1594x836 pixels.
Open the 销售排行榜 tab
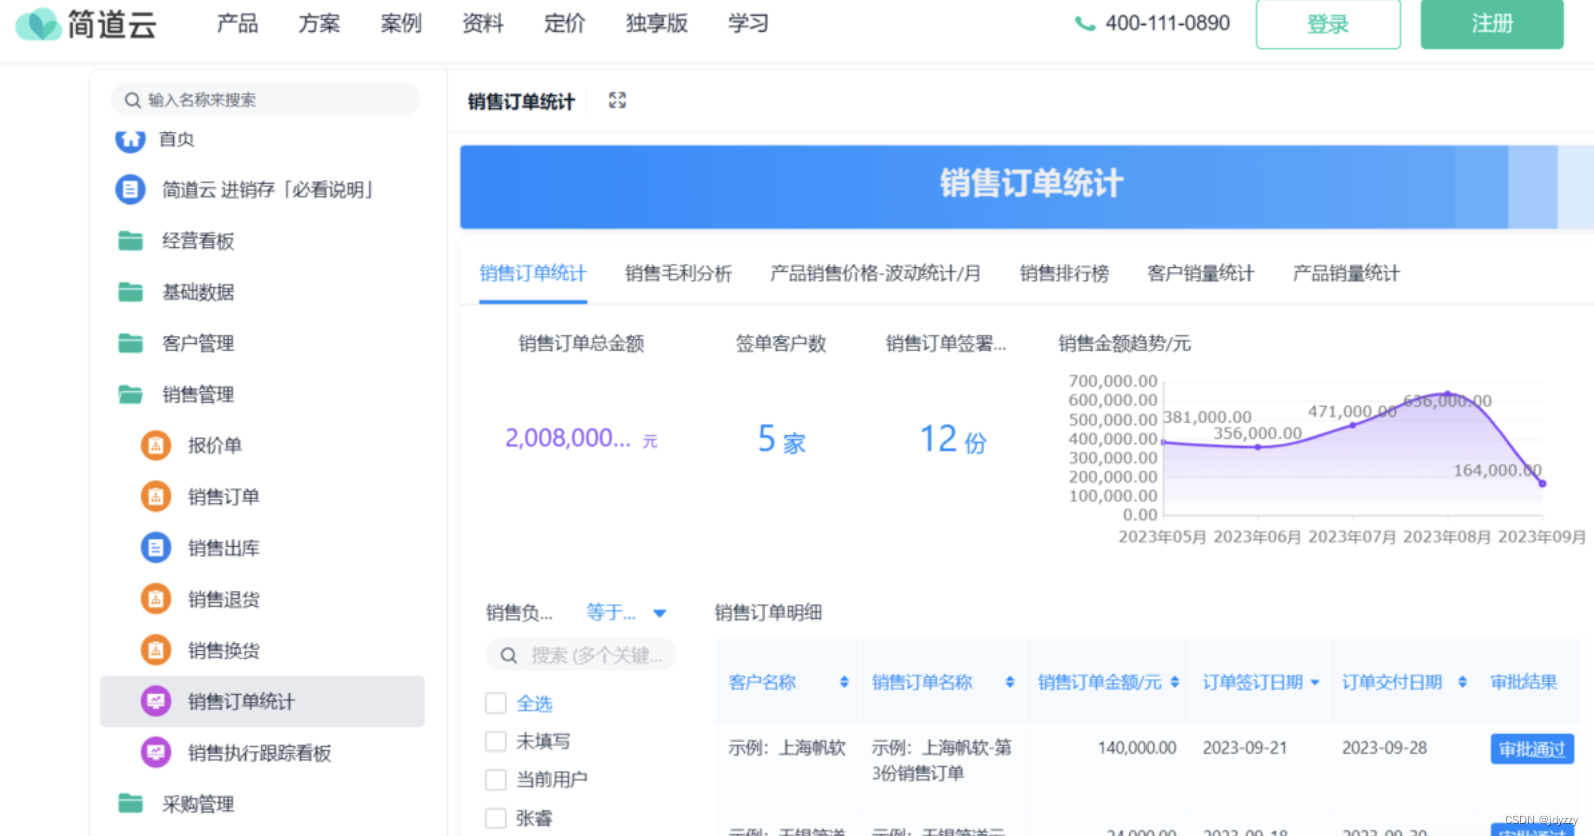1064,273
